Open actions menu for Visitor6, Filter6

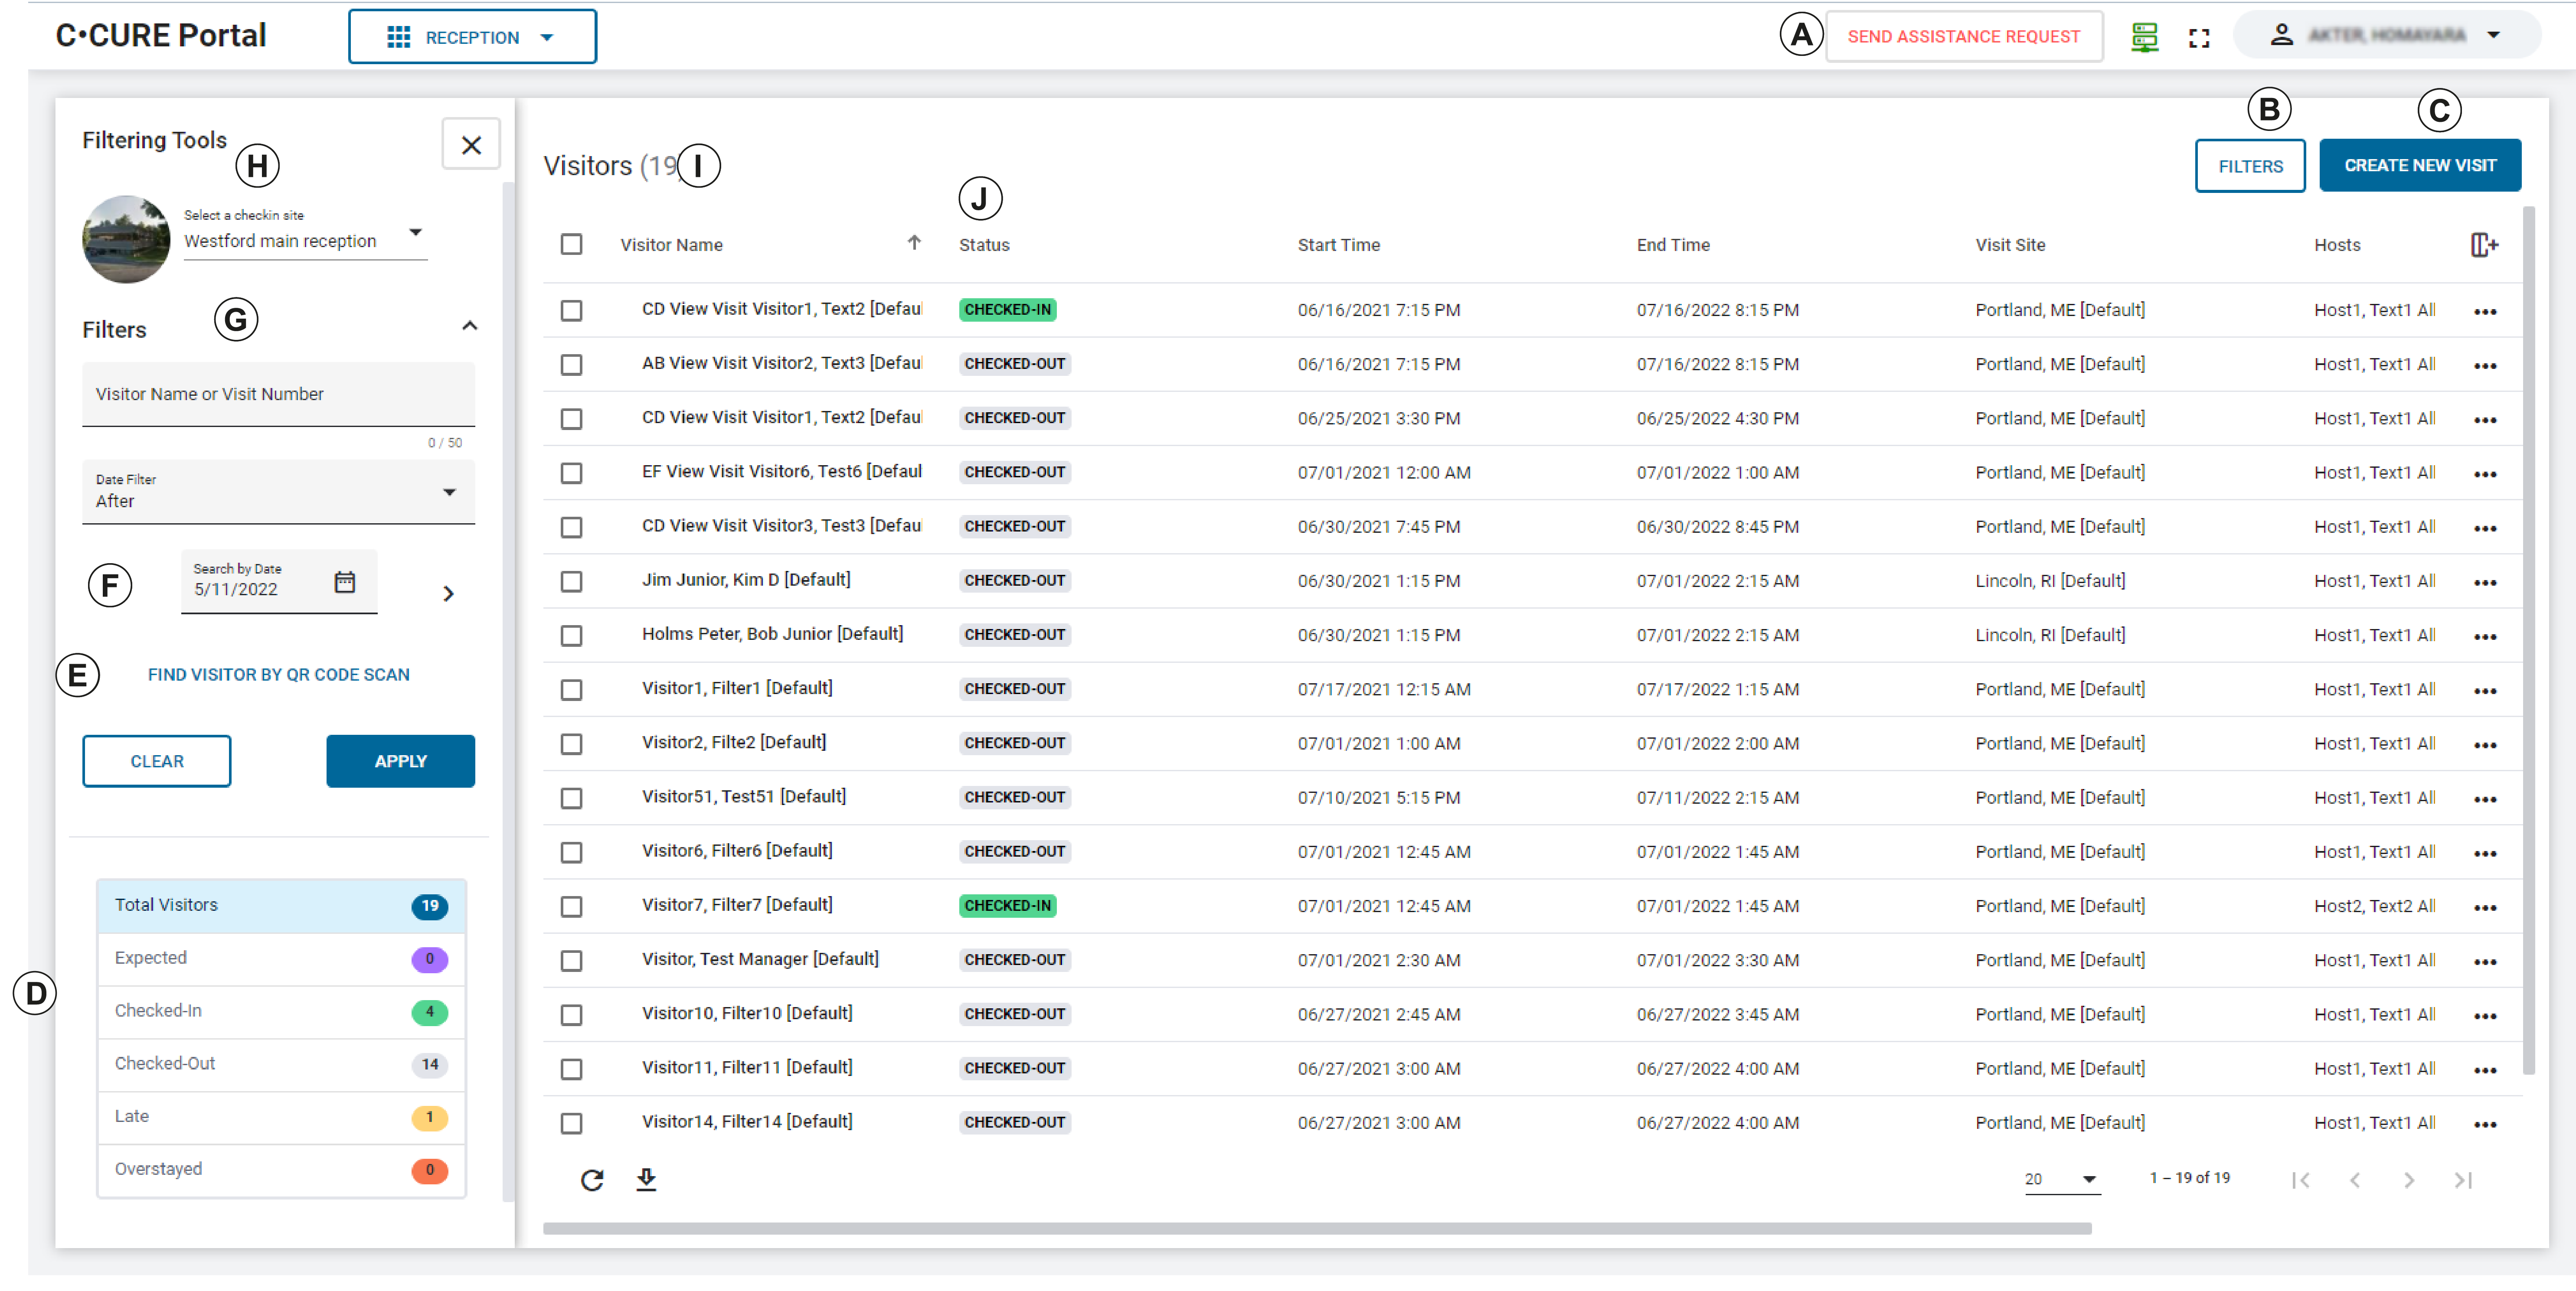coord(2485,853)
